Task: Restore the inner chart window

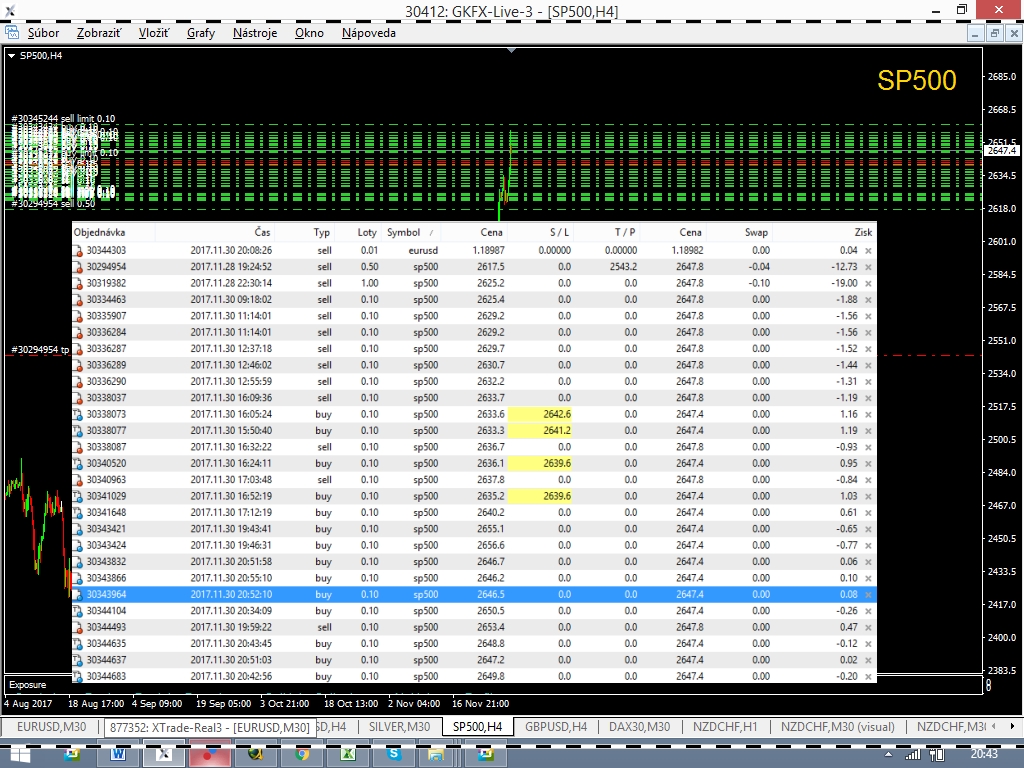Action: pos(995,33)
